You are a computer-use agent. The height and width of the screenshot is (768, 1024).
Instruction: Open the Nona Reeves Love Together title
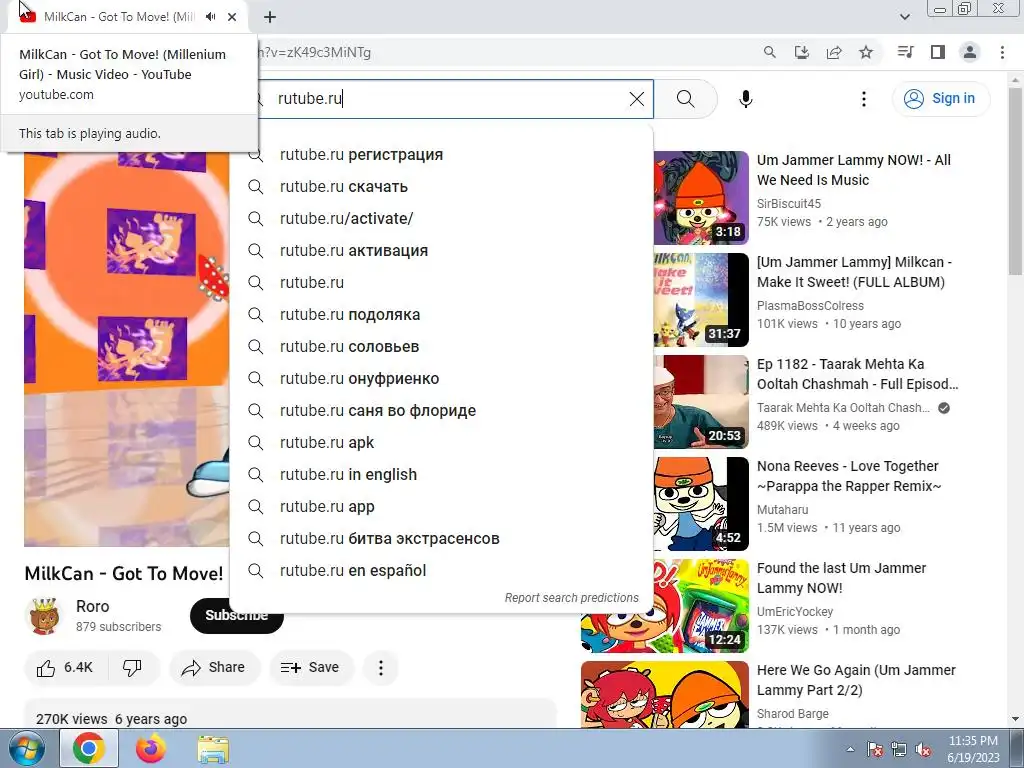point(849,476)
